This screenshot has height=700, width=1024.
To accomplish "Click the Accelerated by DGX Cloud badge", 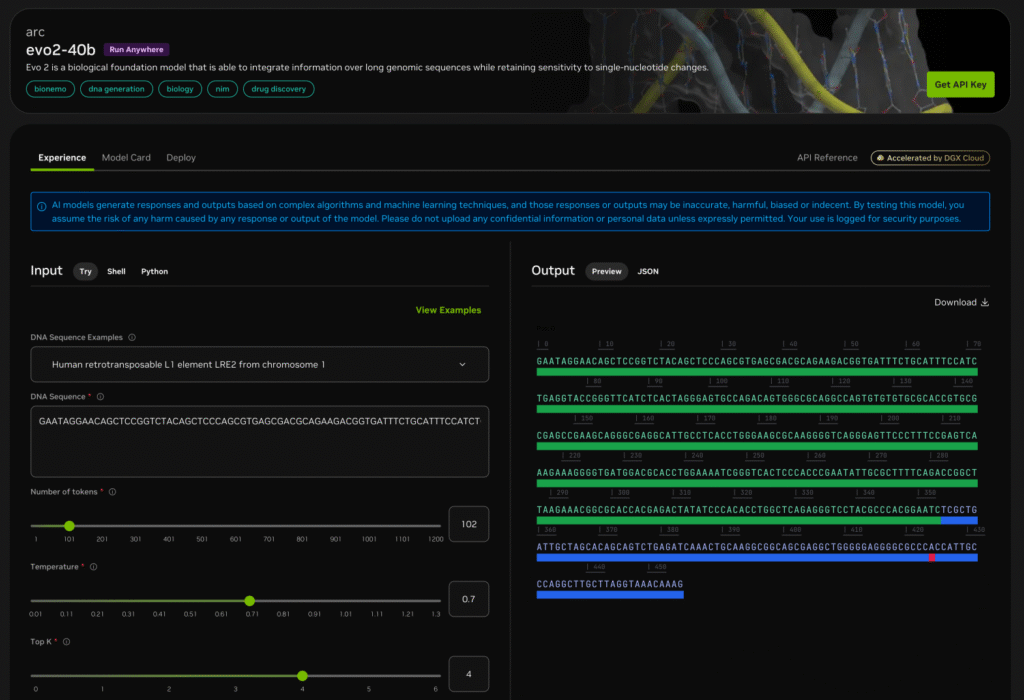I will (x=928, y=158).
